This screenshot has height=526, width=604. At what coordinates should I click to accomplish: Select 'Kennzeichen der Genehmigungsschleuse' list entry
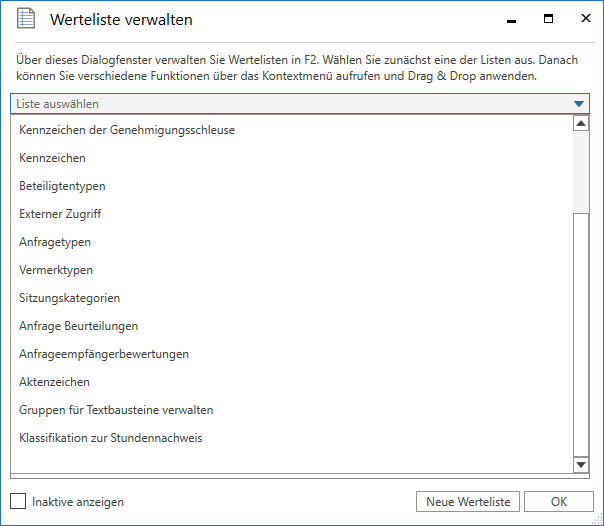click(127, 130)
